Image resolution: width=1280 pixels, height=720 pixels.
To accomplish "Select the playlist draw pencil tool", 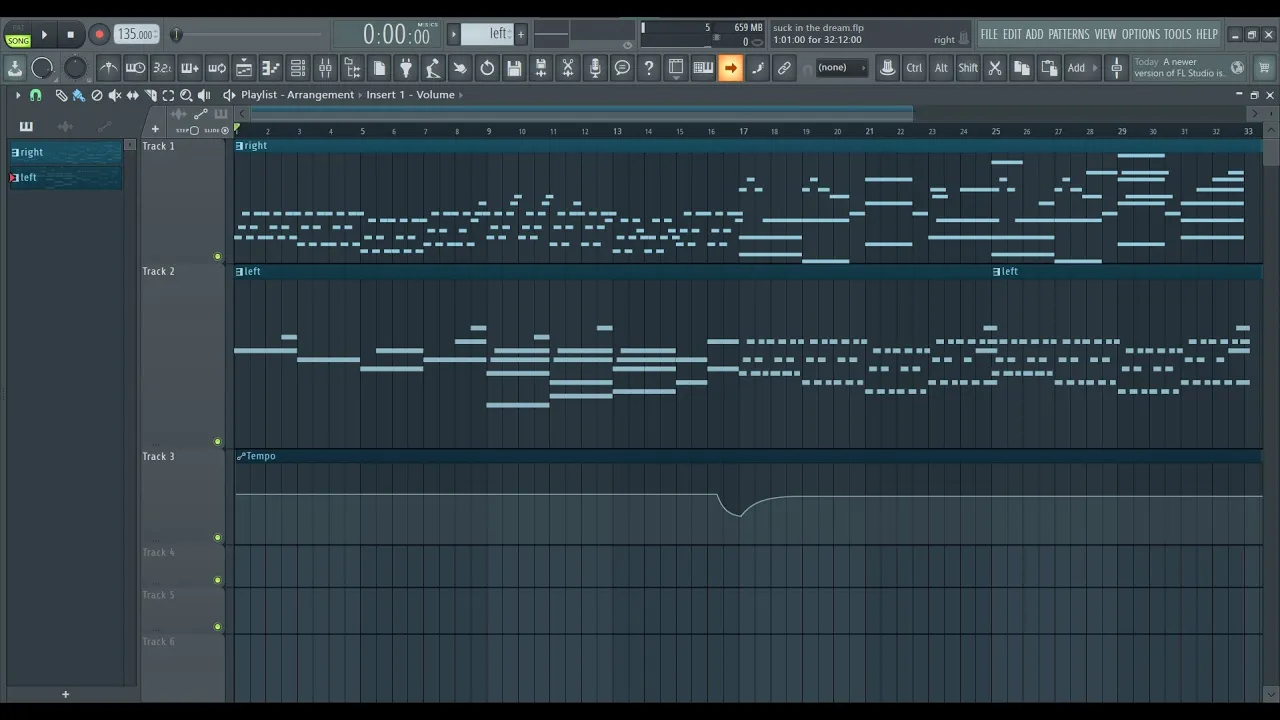I will click(61, 95).
